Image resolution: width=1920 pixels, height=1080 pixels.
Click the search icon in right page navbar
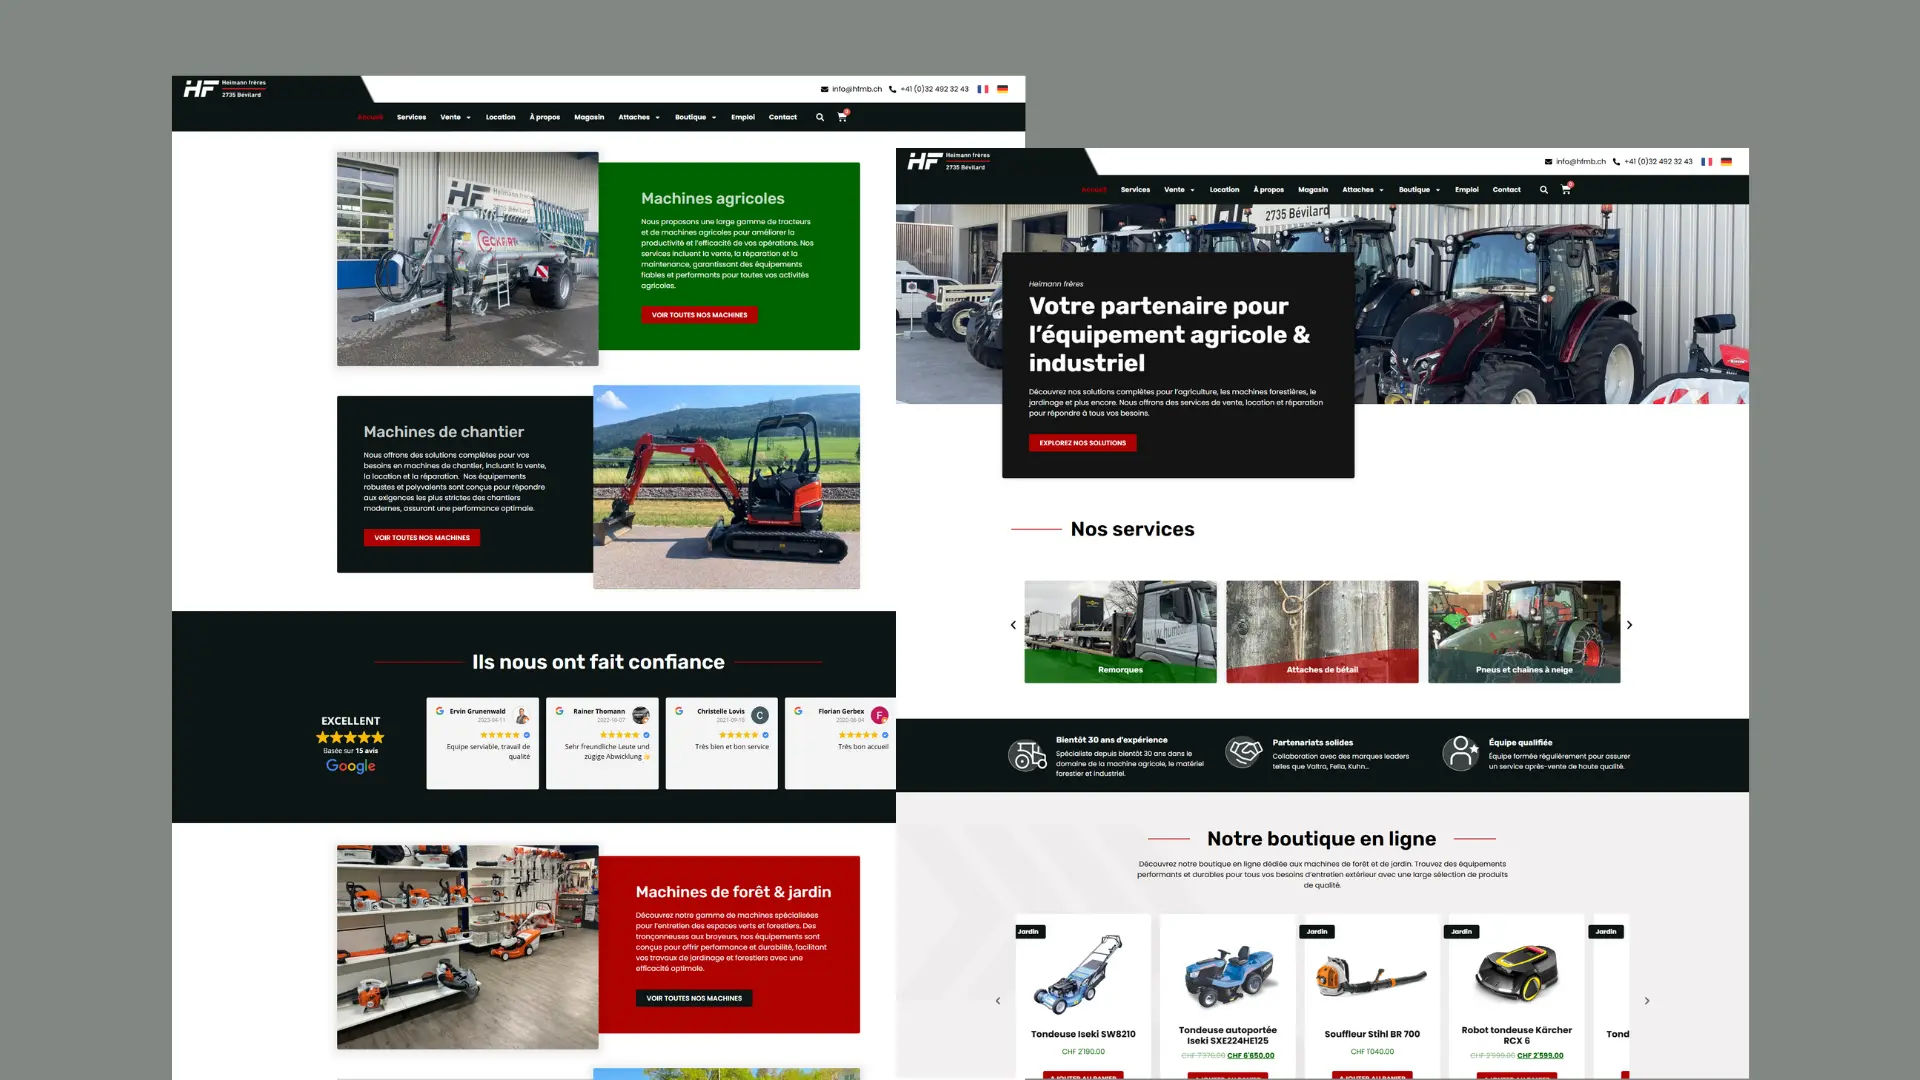click(1544, 190)
